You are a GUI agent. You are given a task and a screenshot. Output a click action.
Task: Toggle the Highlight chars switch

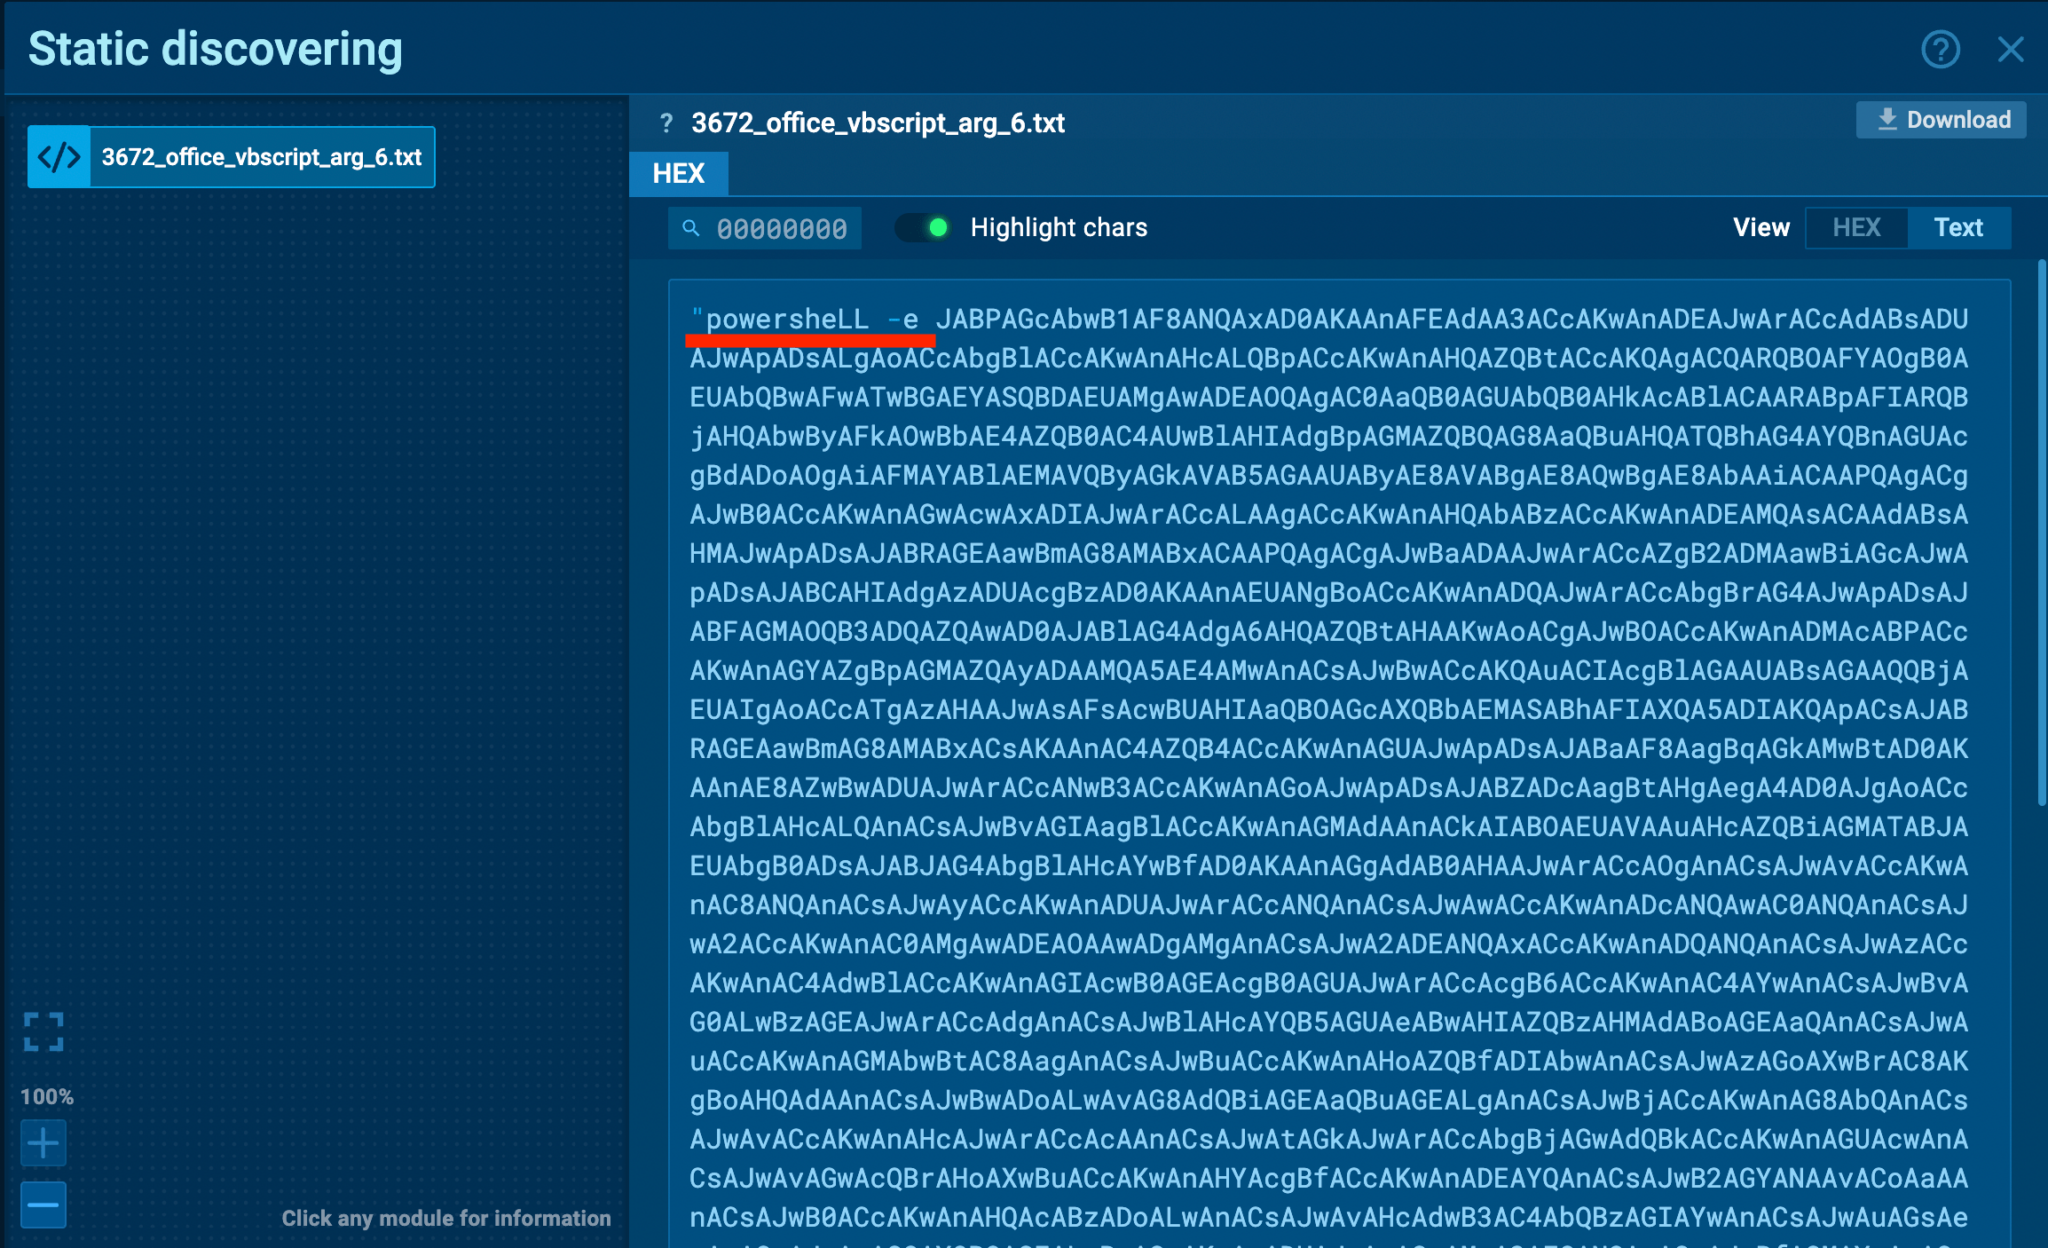click(x=923, y=228)
